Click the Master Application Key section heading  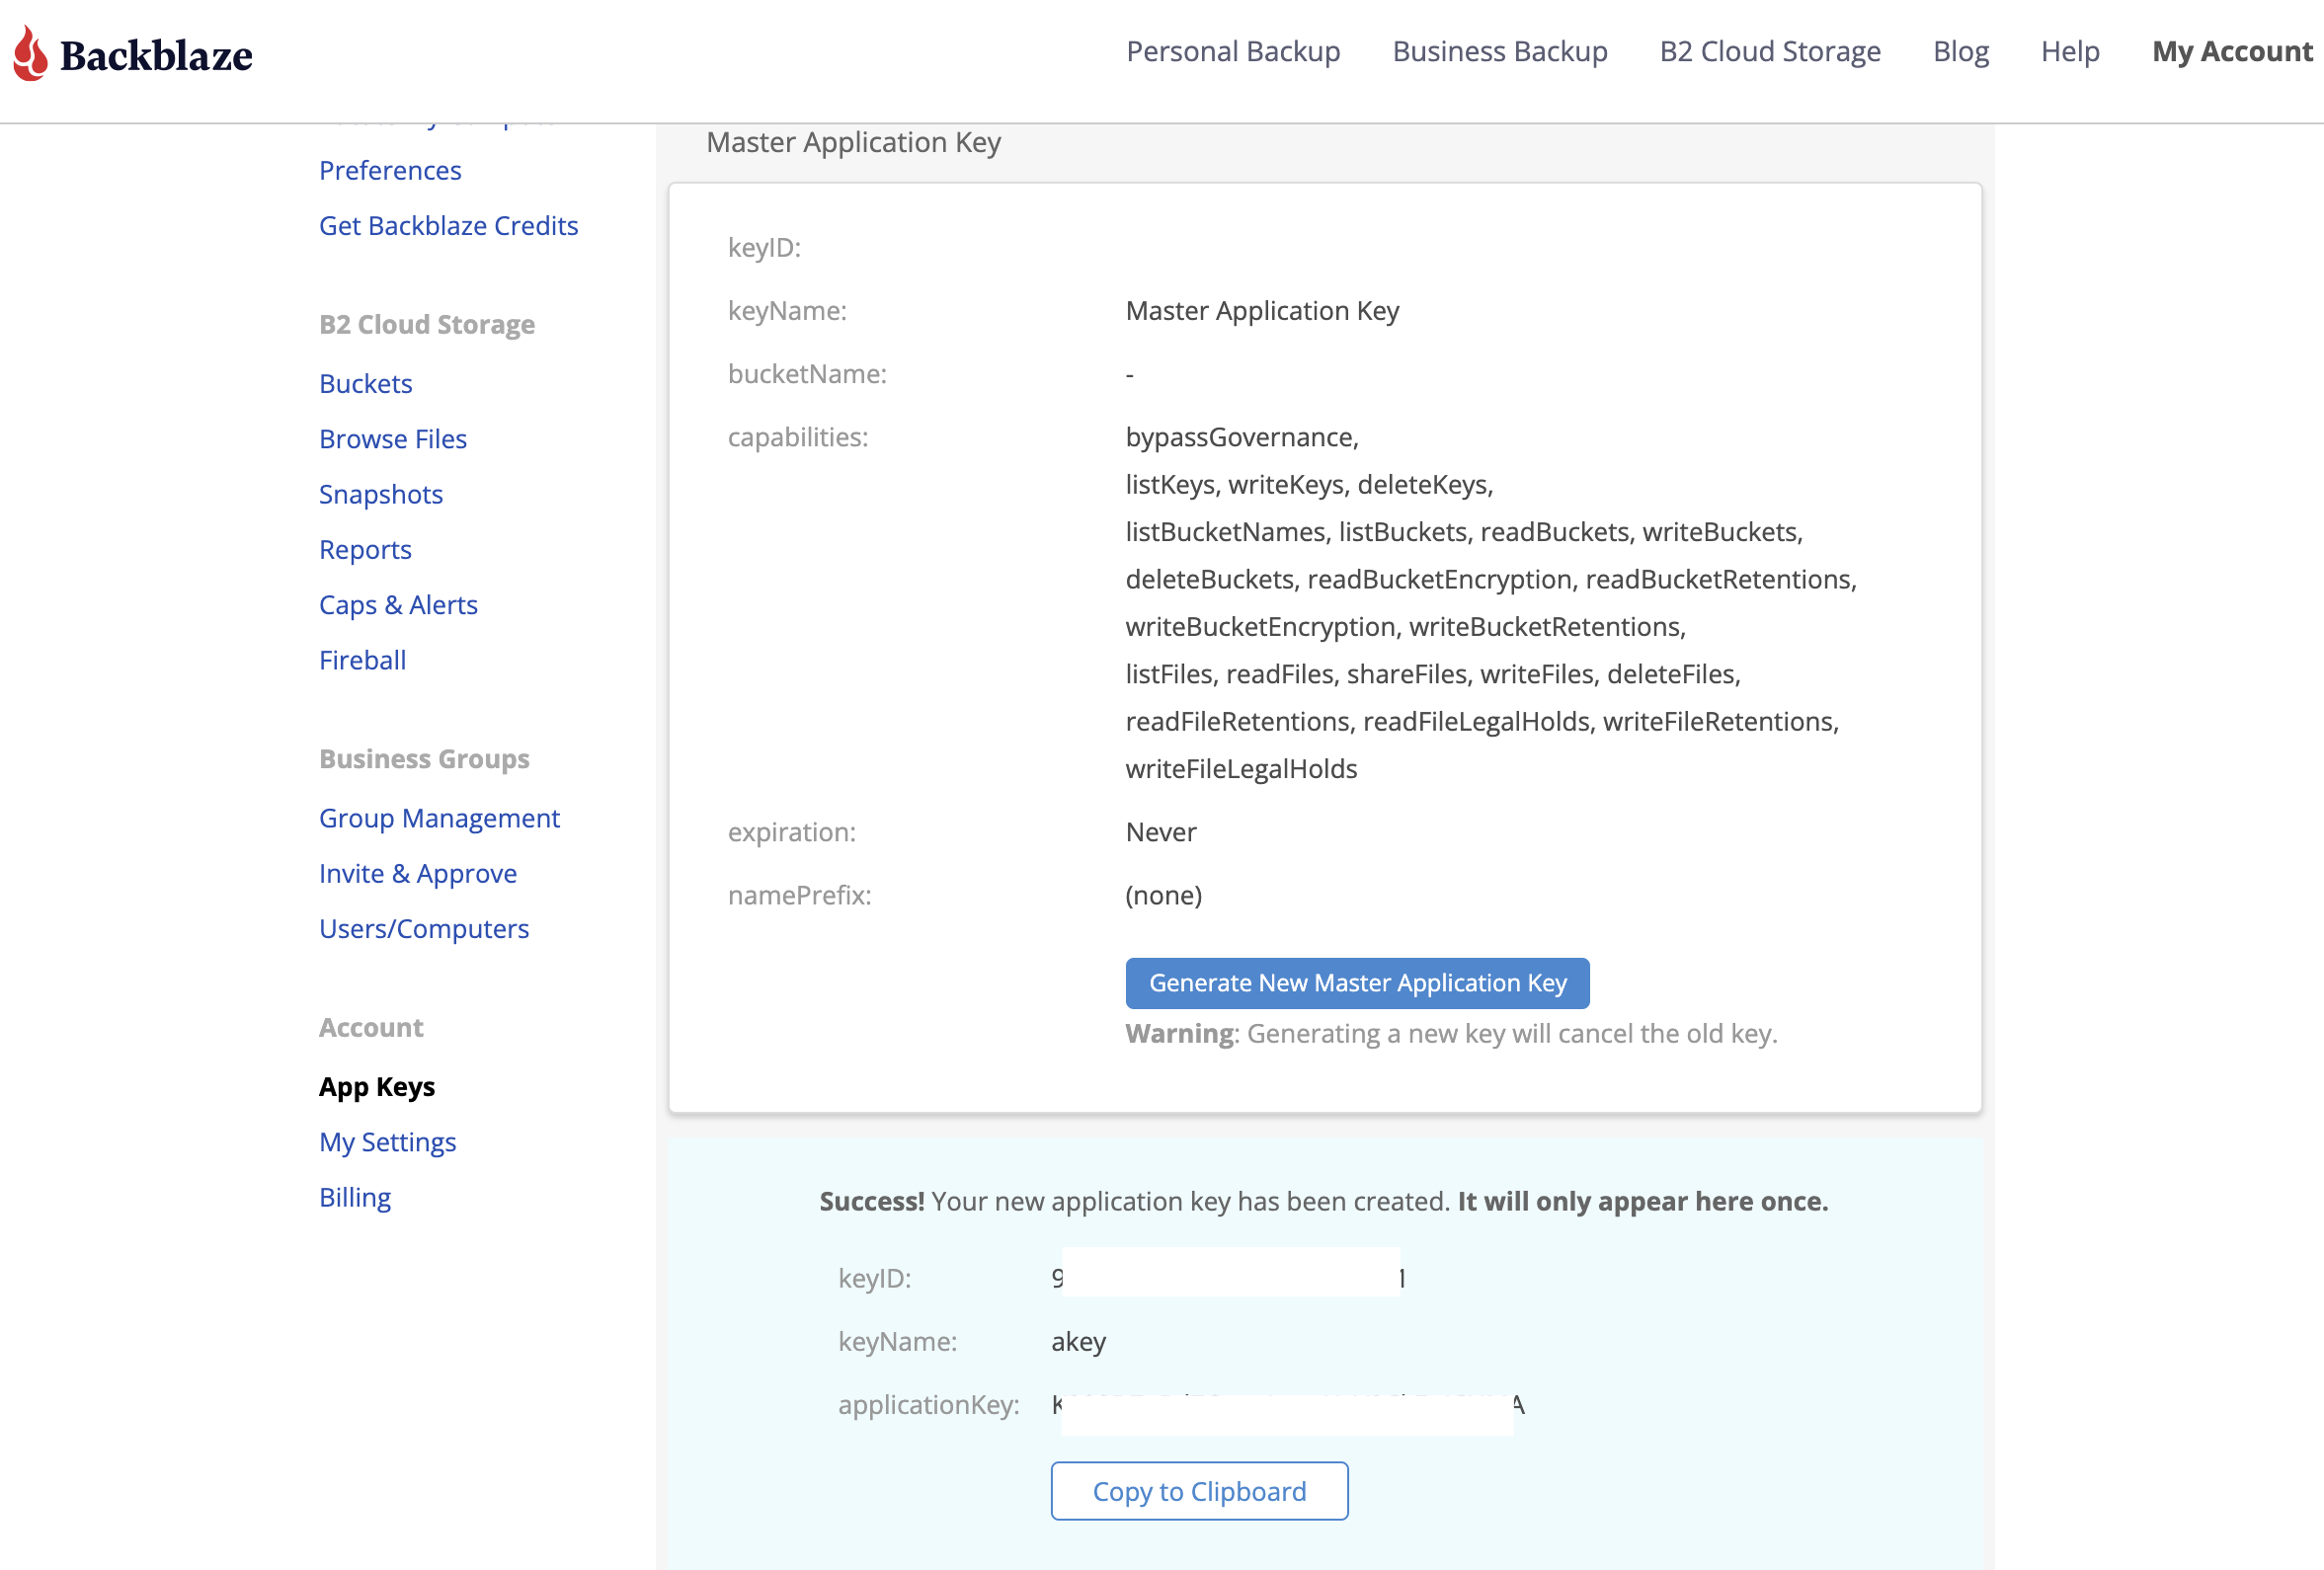coord(853,143)
